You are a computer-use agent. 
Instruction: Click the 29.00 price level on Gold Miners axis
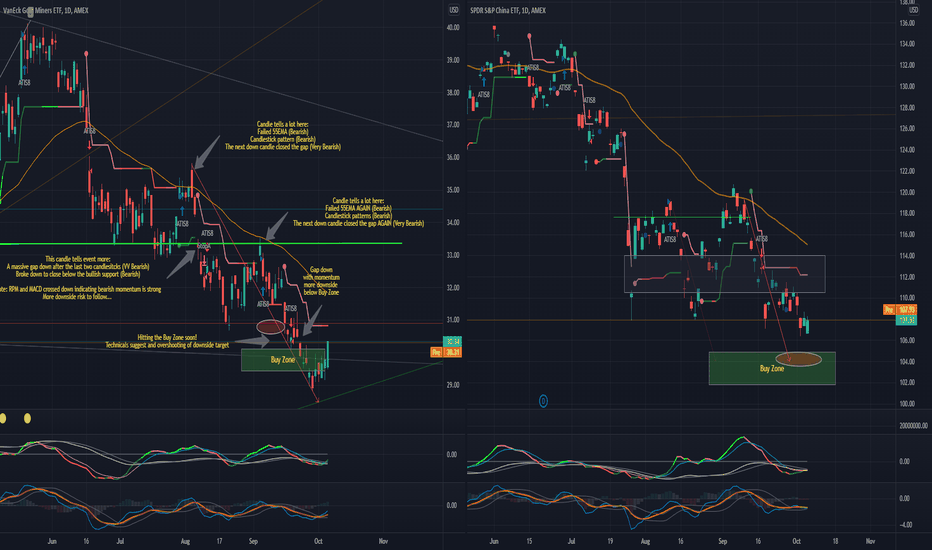click(453, 385)
